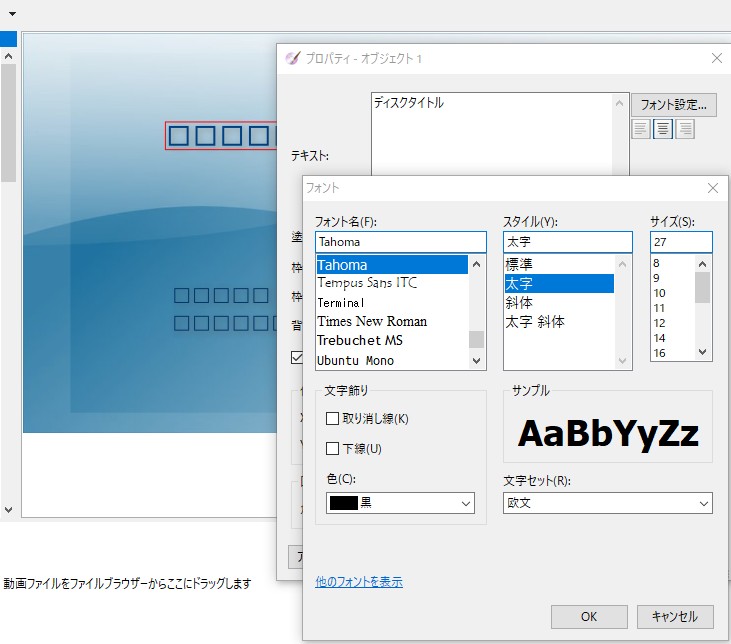Focus the サイズ input field
Screen dimensions: 731x644
click(681, 242)
